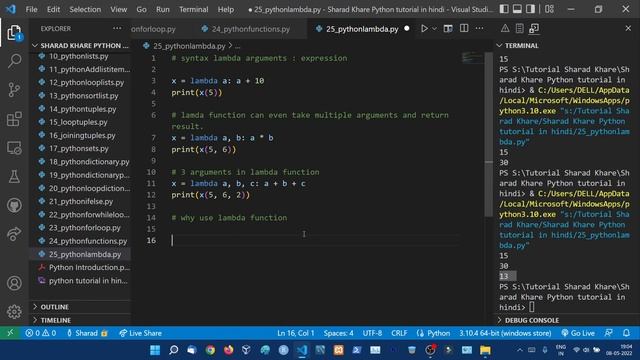This screenshot has width=640, height=360.
Task: Open 23_pythonforloop.py in explorer
Action: [84, 228]
